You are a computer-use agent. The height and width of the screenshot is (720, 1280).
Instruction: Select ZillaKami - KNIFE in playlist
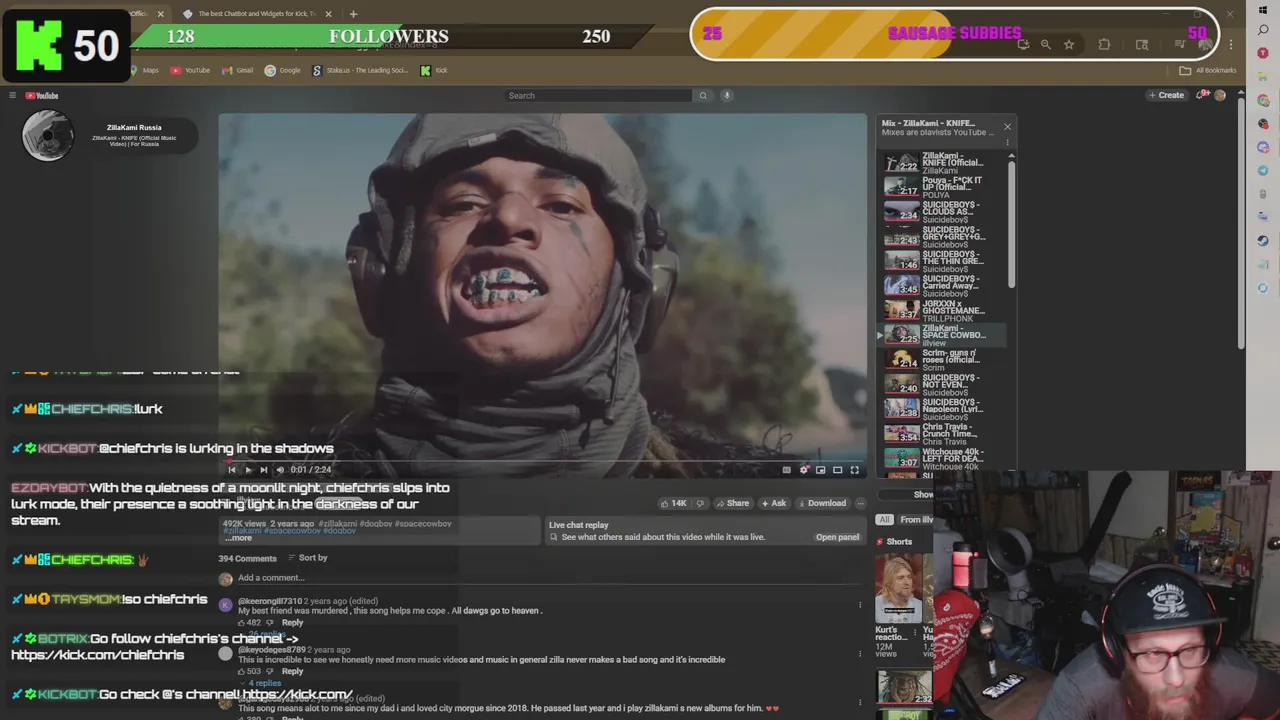pyautogui.click(x=943, y=163)
